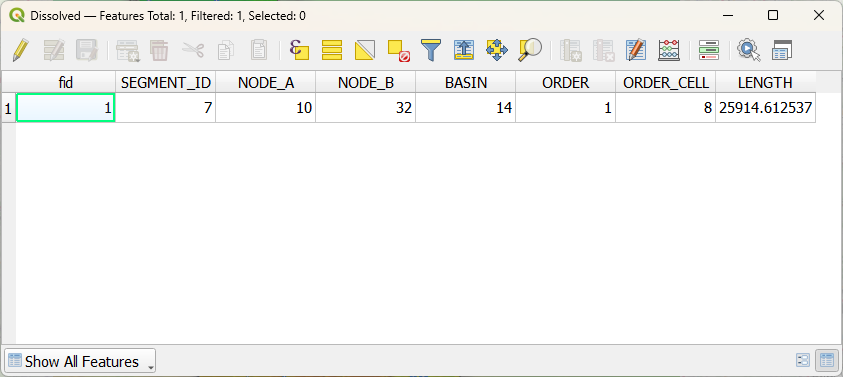Click the BASIN column header
The height and width of the screenshot is (377, 843).
(x=466, y=82)
